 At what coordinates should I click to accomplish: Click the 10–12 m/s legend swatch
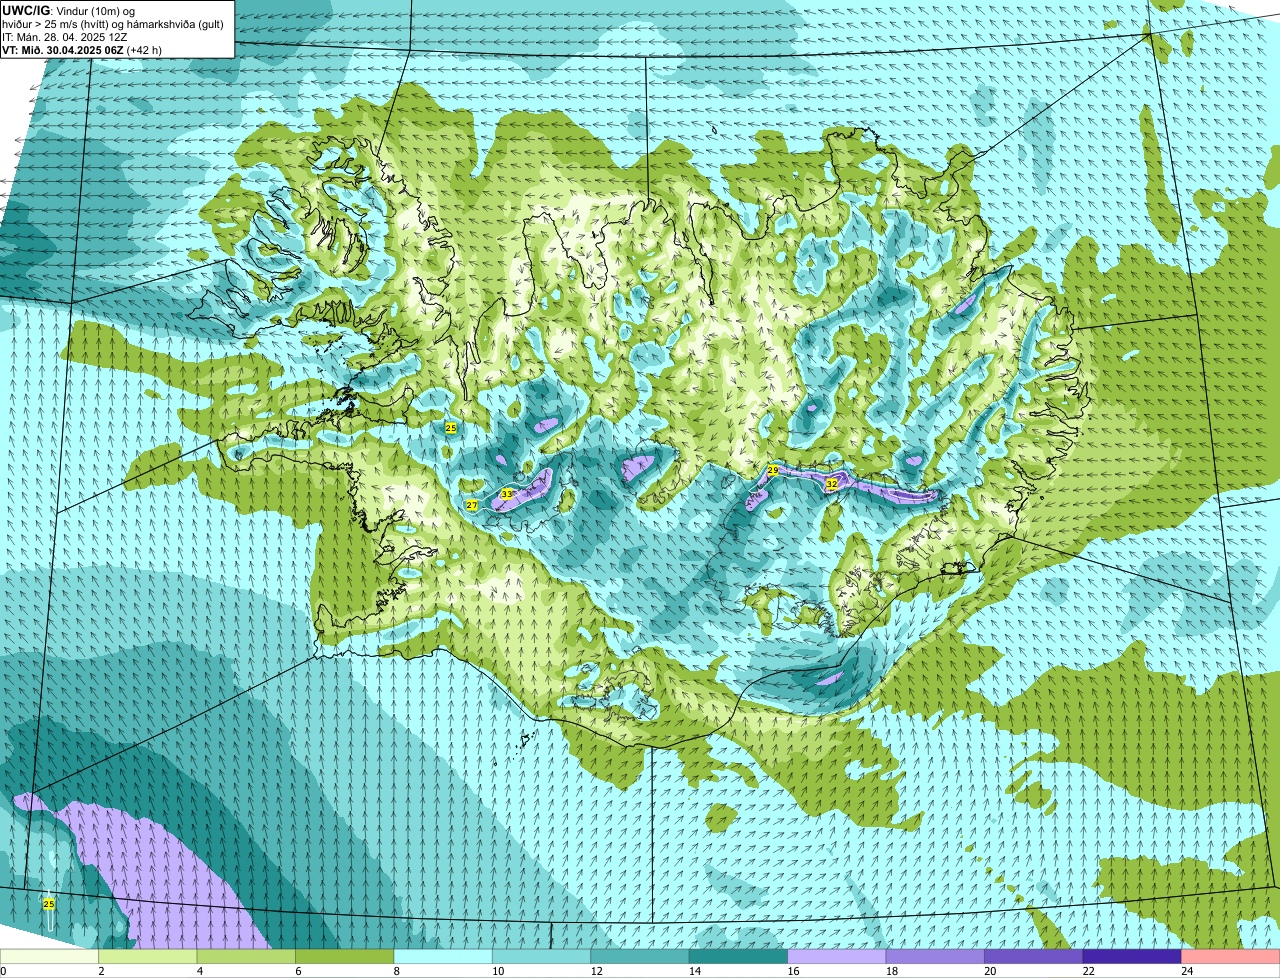pyautogui.click(x=542, y=957)
